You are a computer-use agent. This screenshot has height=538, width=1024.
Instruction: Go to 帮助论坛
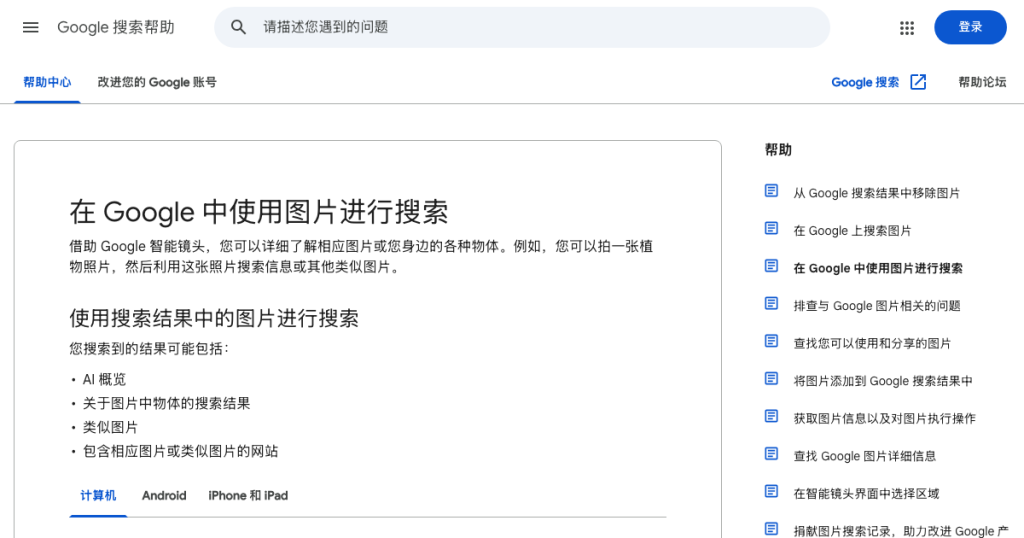coord(982,82)
